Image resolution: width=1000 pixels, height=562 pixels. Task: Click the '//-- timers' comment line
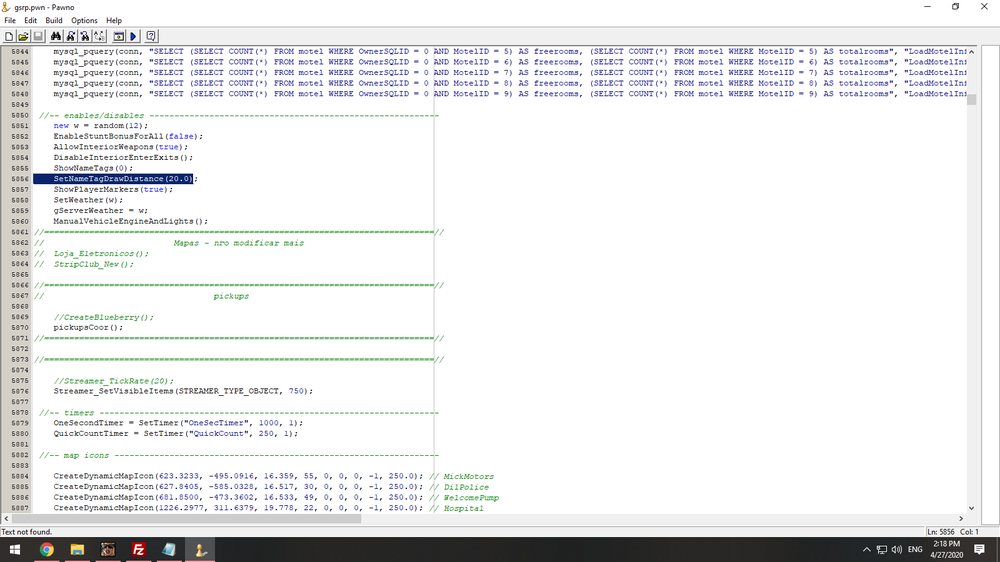coord(239,413)
